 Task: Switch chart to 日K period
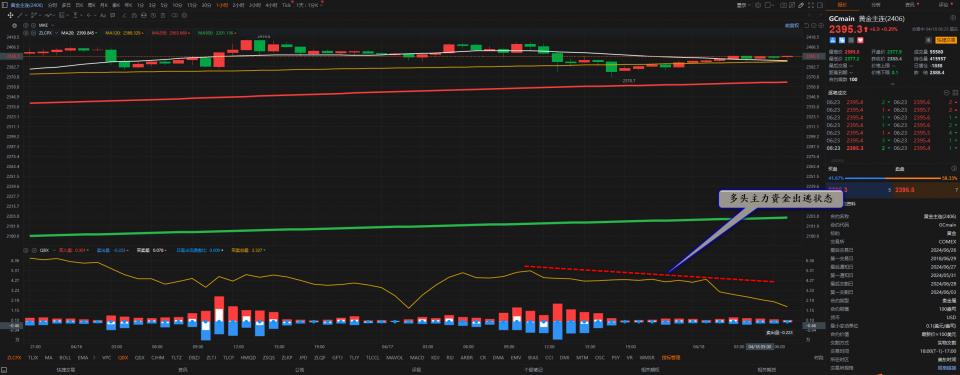[x=80, y=5]
